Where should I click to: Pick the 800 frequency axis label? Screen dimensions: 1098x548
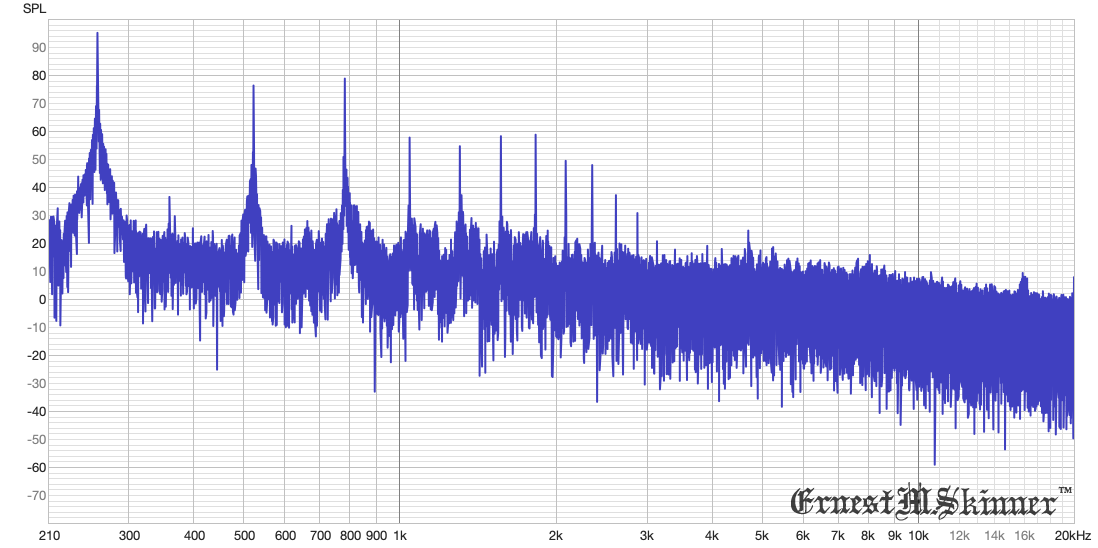tap(349, 535)
